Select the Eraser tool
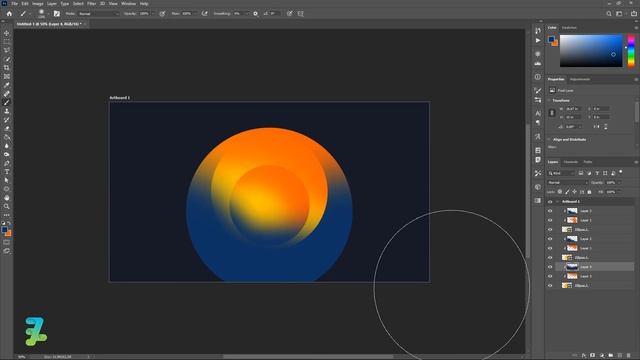Screen dimensions: 640x360 coord(7,129)
